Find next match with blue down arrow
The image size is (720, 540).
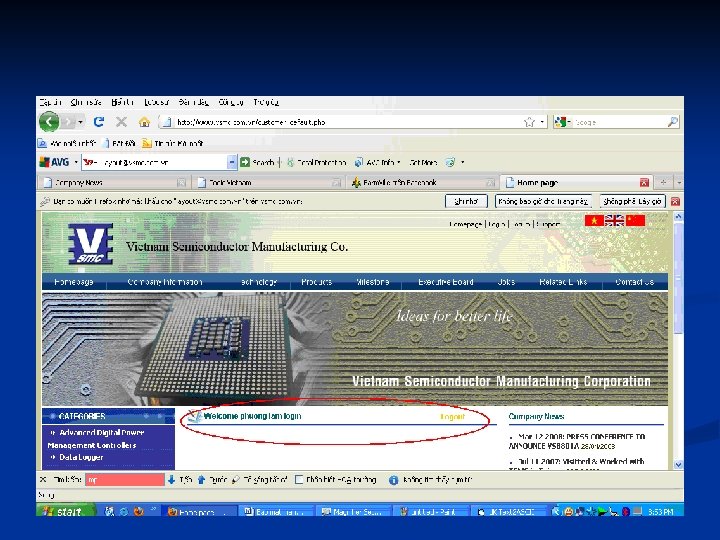[x=171, y=480]
